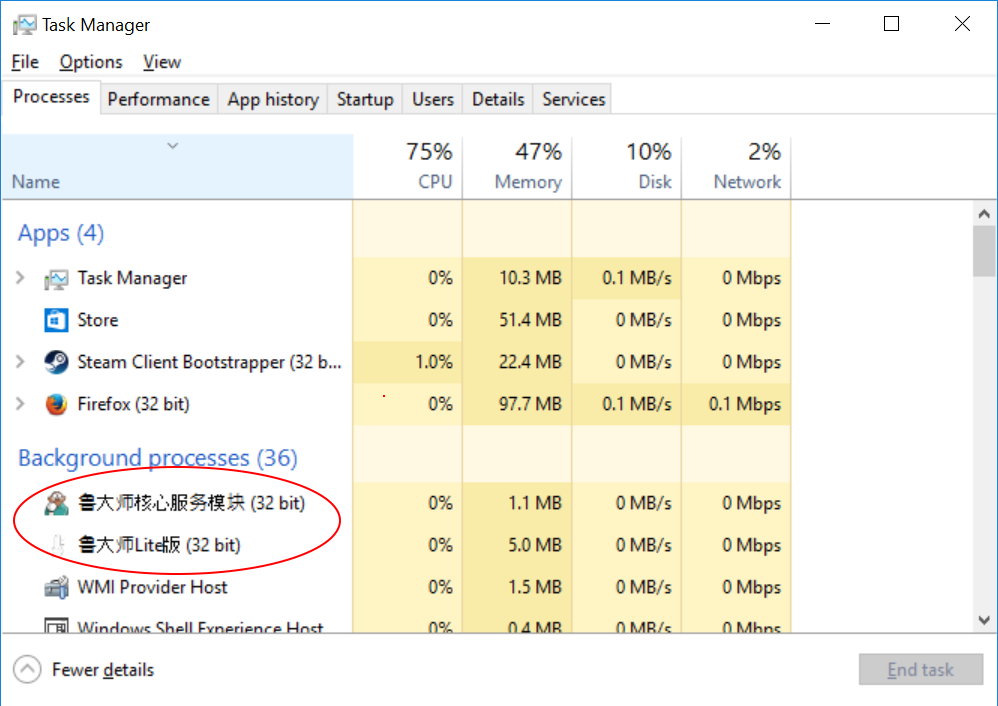Open the Options menu
The height and width of the screenshot is (706, 998).
coord(90,62)
